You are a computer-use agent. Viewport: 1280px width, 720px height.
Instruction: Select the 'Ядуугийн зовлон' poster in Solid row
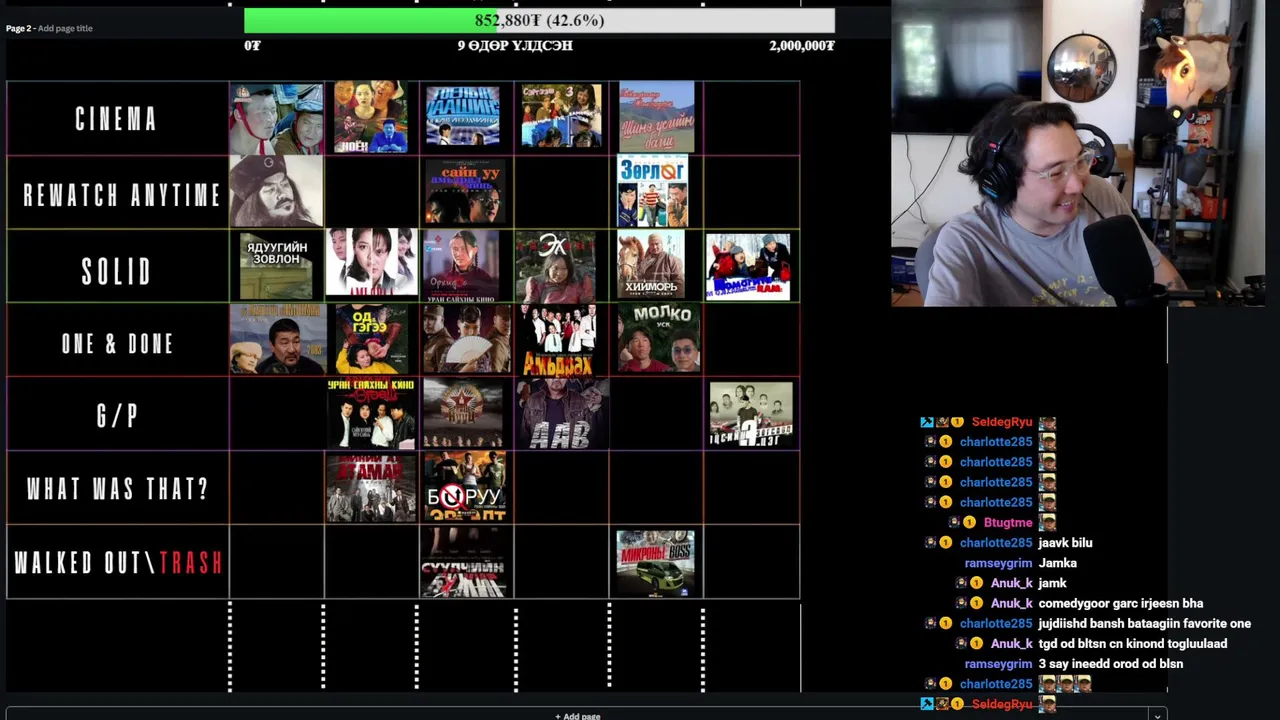[x=276, y=266]
